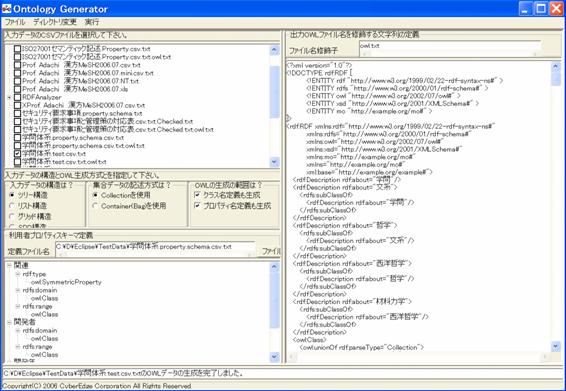
Task: Uncheck 学問体系.test.csv.txt checkbox
Action: 17,154
